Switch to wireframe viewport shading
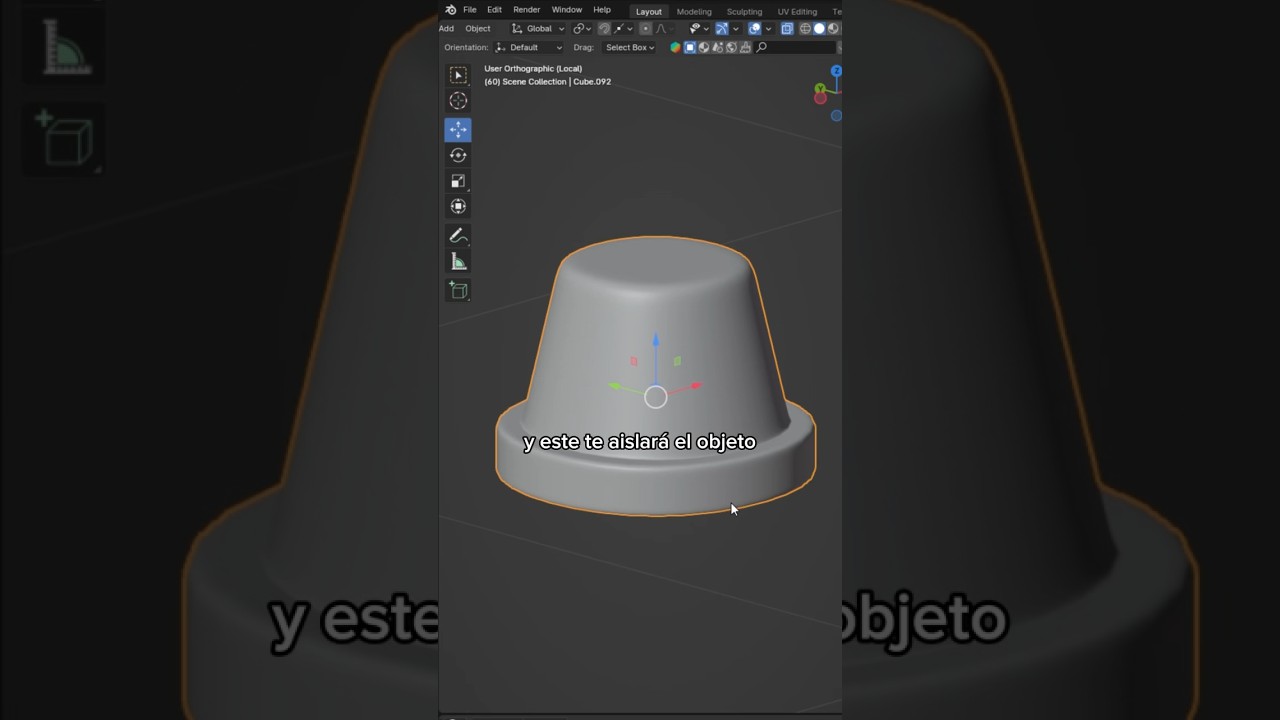Viewport: 1280px width, 720px height. pos(805,29)
